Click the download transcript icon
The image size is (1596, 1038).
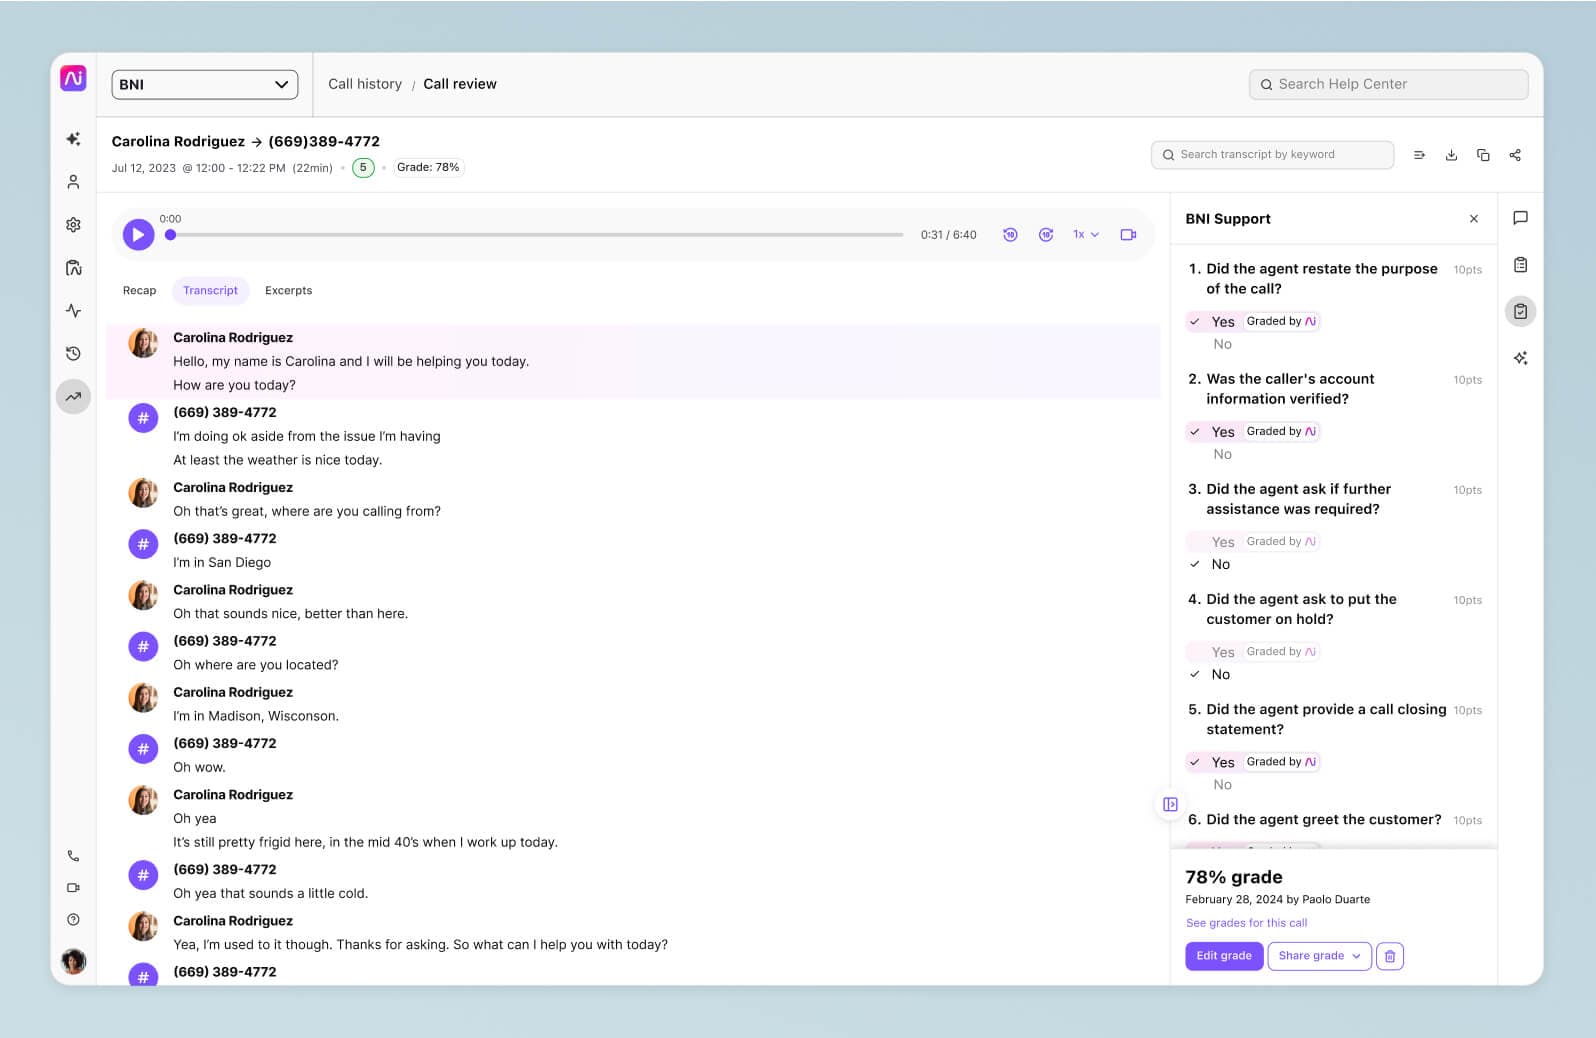pyautogui.click(x=1451, y=155)
